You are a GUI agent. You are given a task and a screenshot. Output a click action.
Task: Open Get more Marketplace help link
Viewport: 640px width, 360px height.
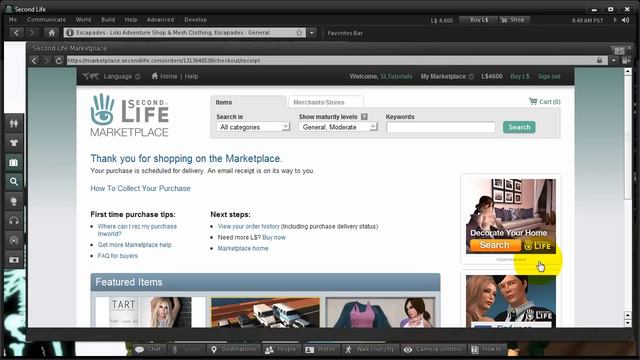pyautogui.click(x=134, y=245)
